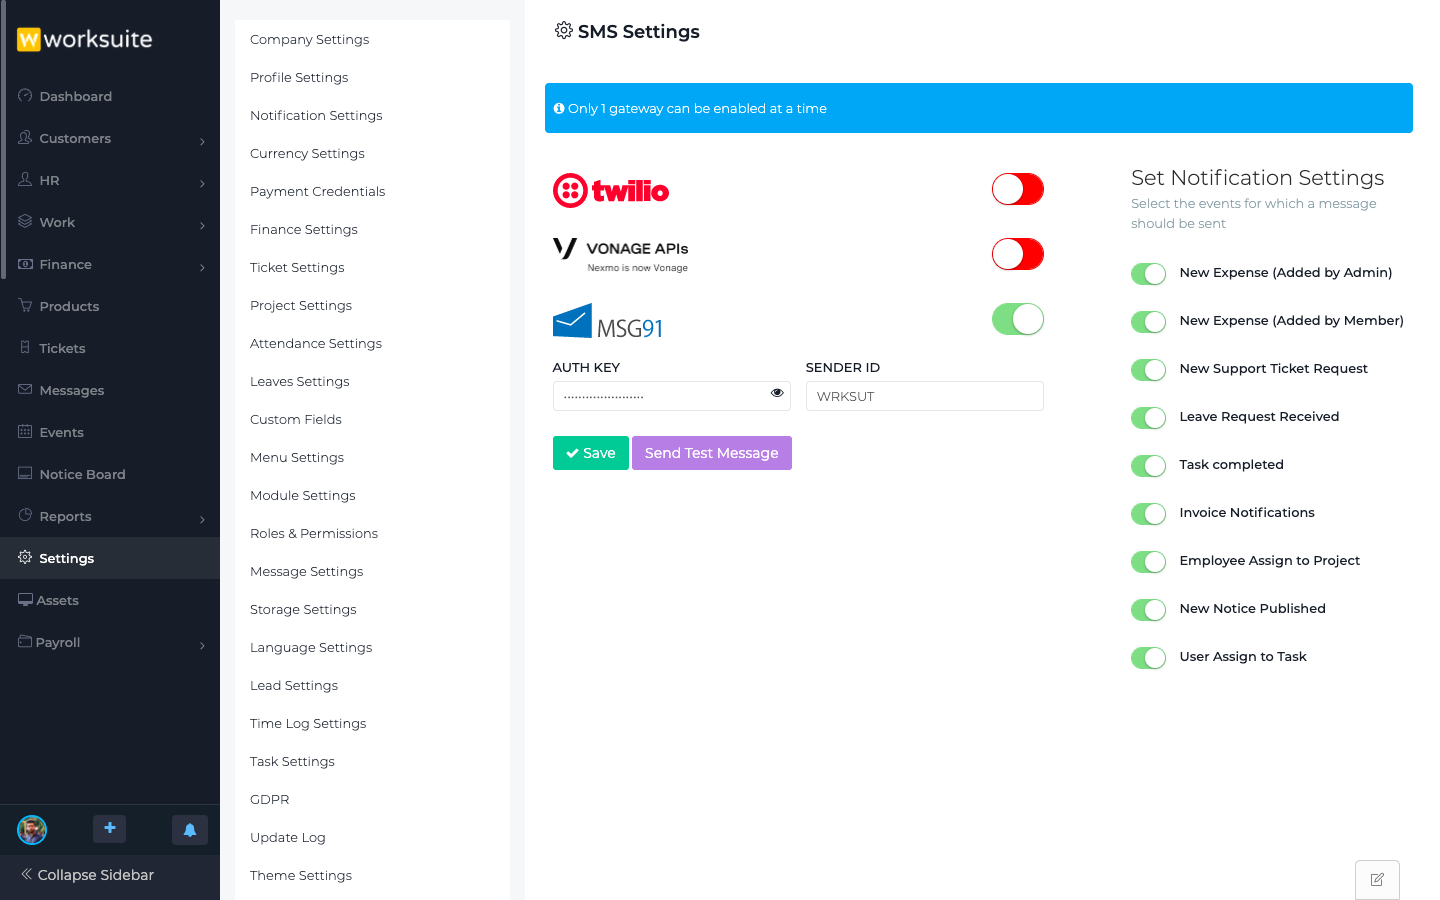The width and height of the screenshot is (1440, 900).
Task: Click the Sender ID input field
Action: coord(924,396)
